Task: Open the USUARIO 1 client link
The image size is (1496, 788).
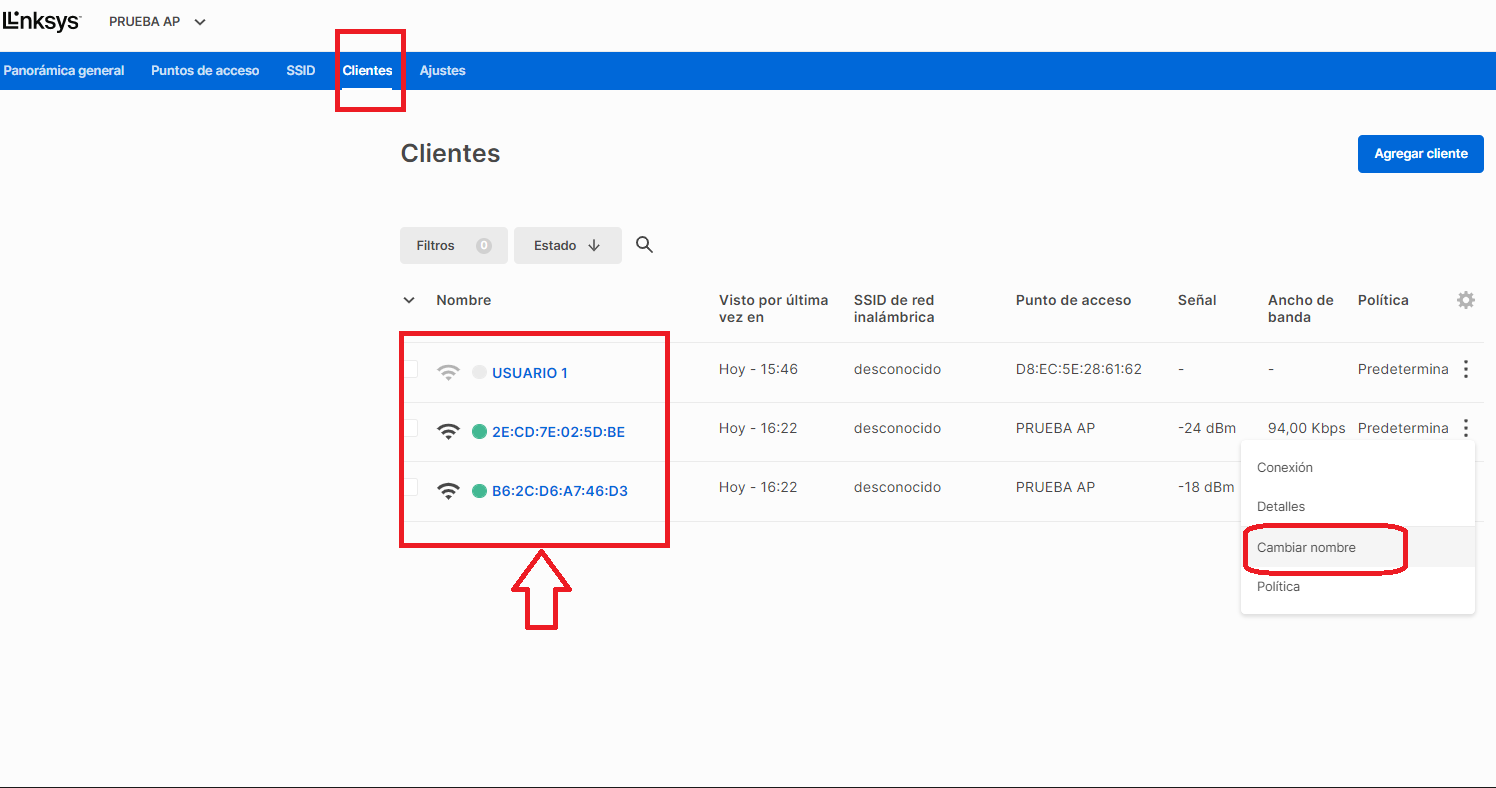Action: (x=529, y=373)
